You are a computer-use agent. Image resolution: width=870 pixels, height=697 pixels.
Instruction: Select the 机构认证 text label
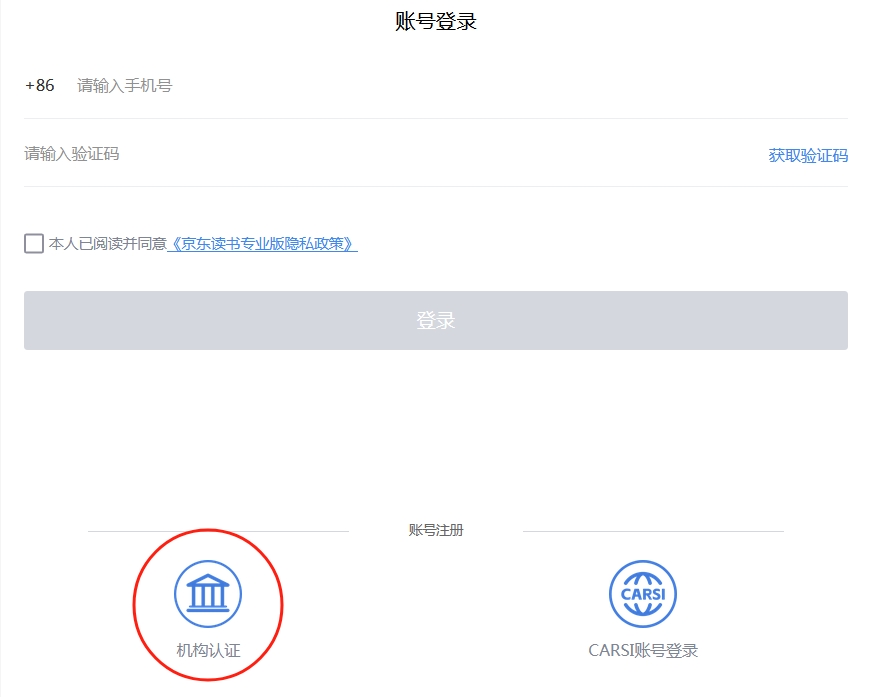click(x=208, y=651)
